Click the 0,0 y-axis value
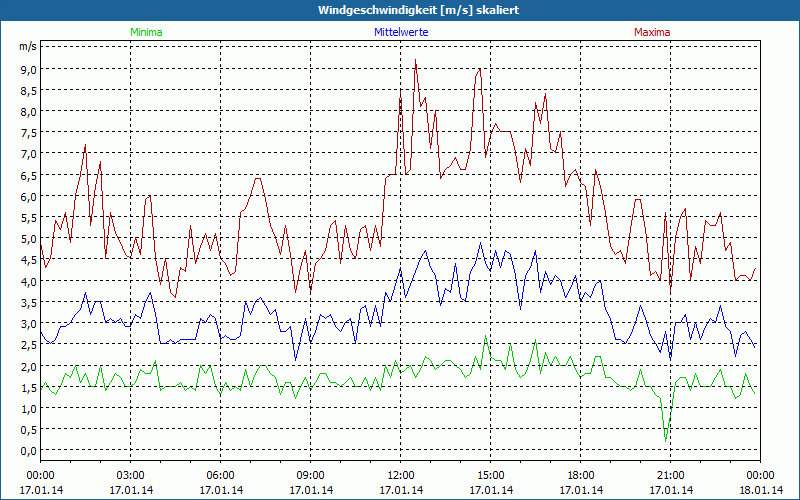Screen dimensions: 800x500 point(28,451)
